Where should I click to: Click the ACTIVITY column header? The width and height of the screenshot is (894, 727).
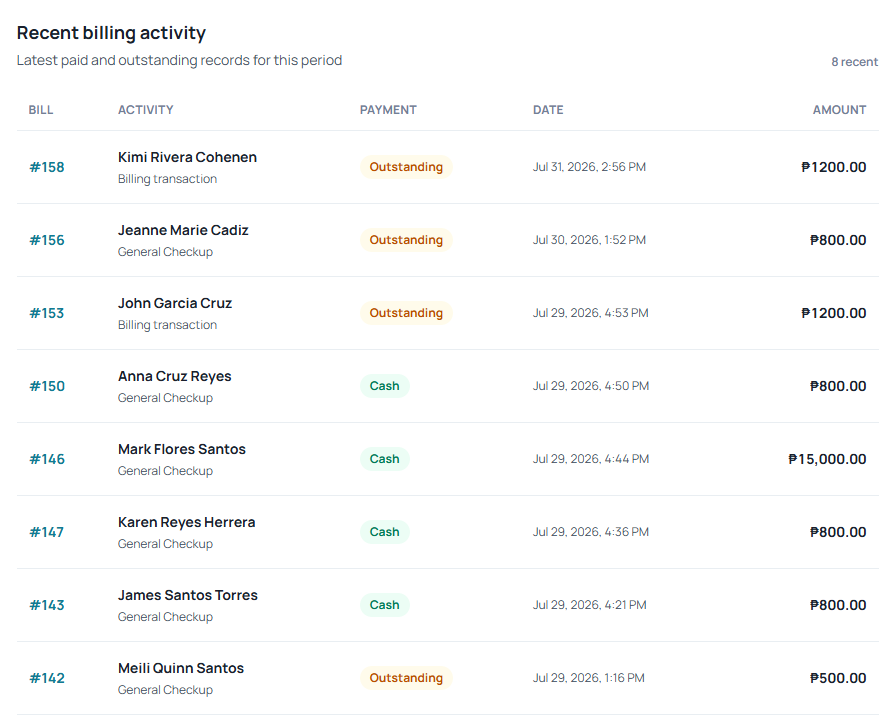coord(145,110)
